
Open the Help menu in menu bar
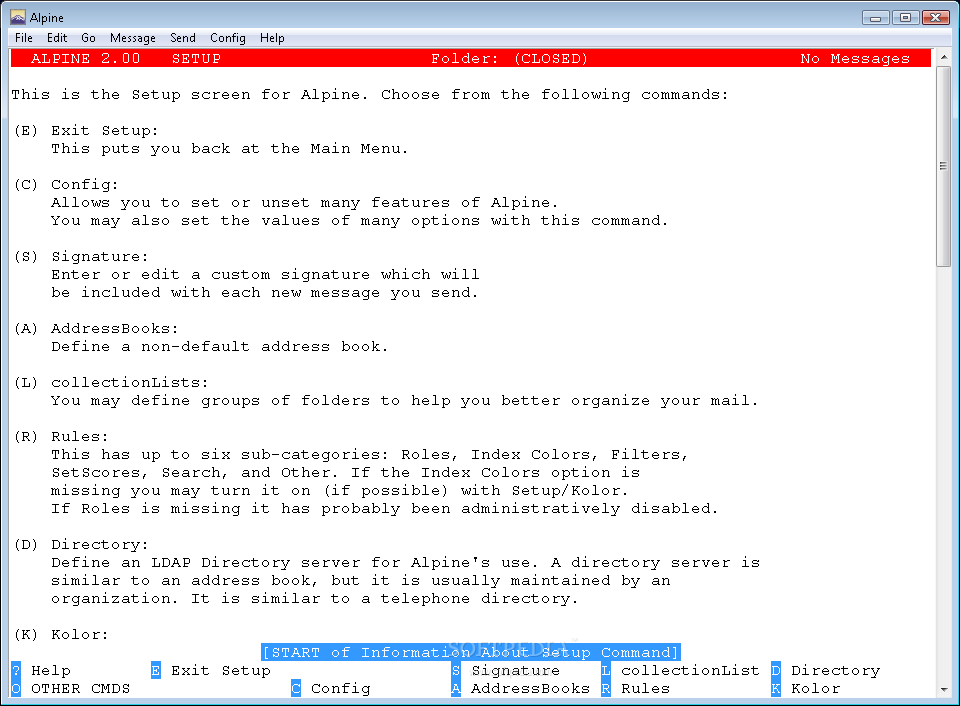272,38
